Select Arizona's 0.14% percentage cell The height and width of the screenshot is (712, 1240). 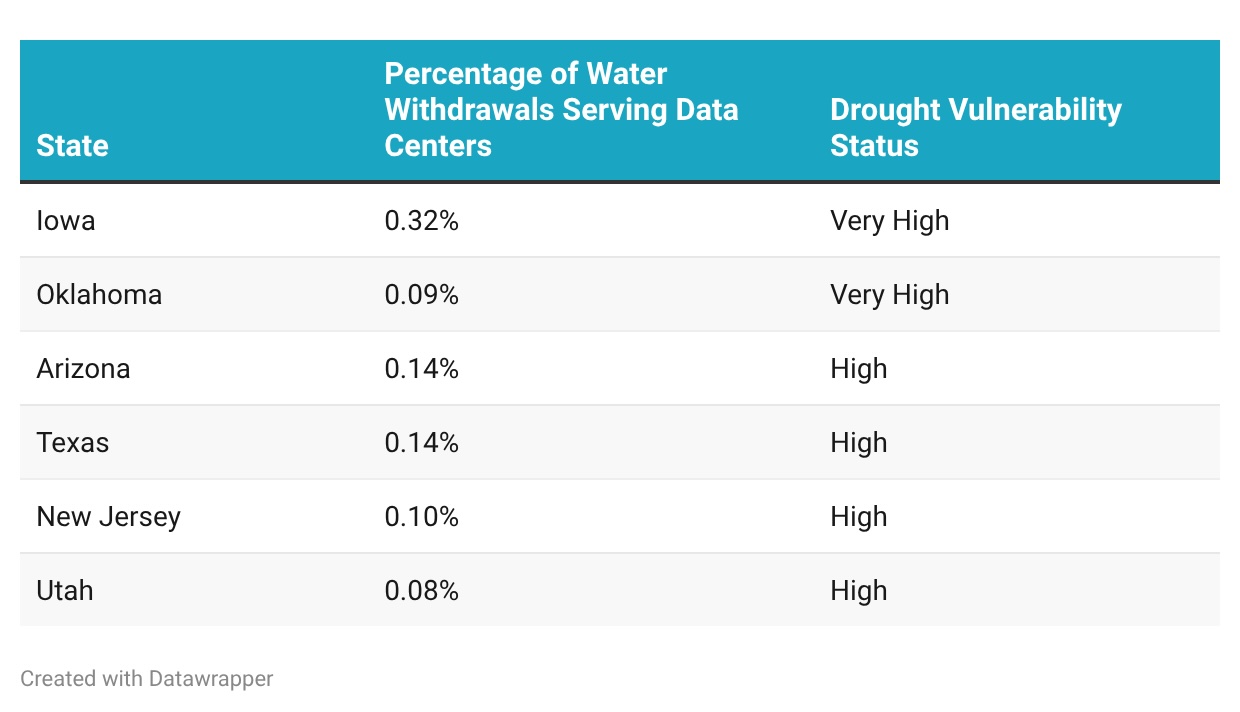point(421,368)
